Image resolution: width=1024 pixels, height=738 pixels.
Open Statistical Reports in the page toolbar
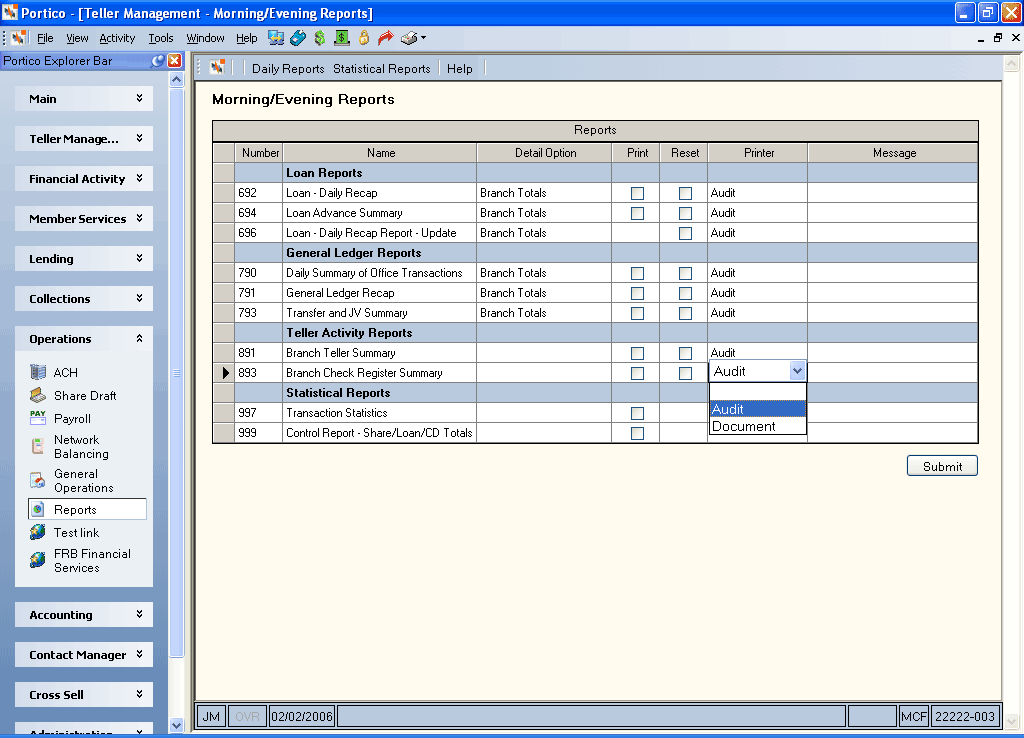coord(381,69)
